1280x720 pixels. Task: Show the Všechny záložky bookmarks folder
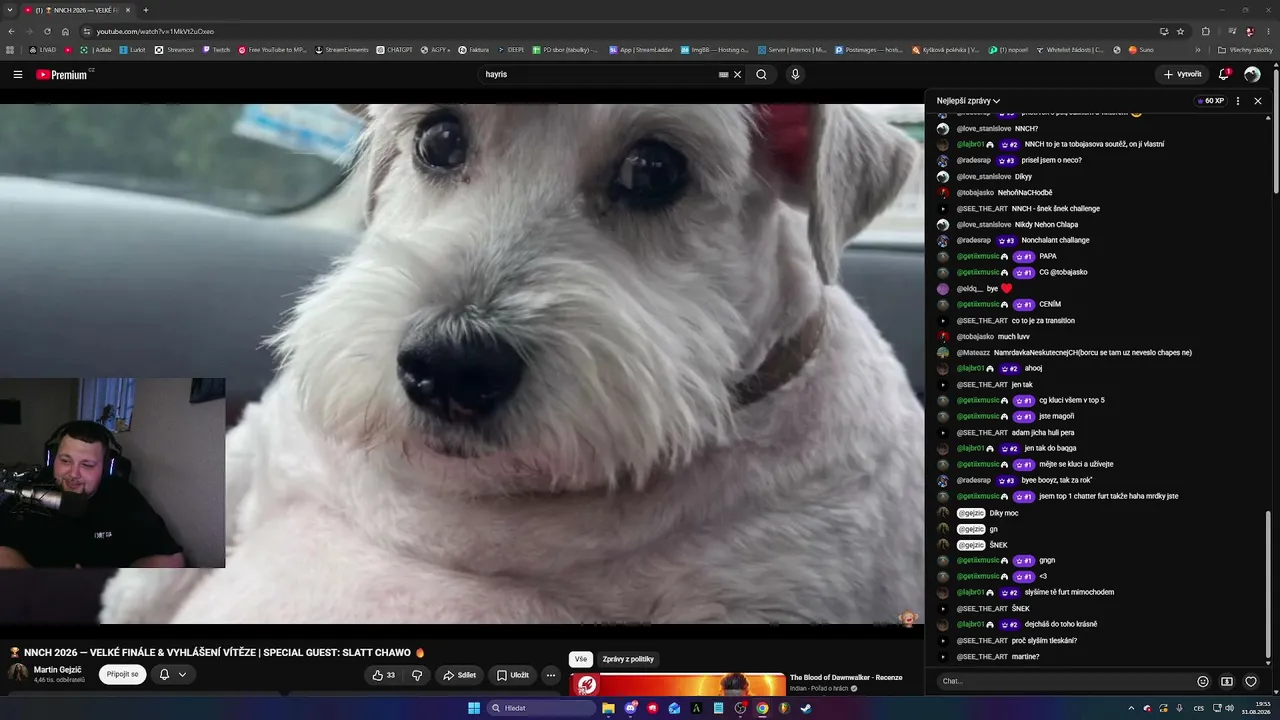pyautogui.click(x=1245, y=49)
